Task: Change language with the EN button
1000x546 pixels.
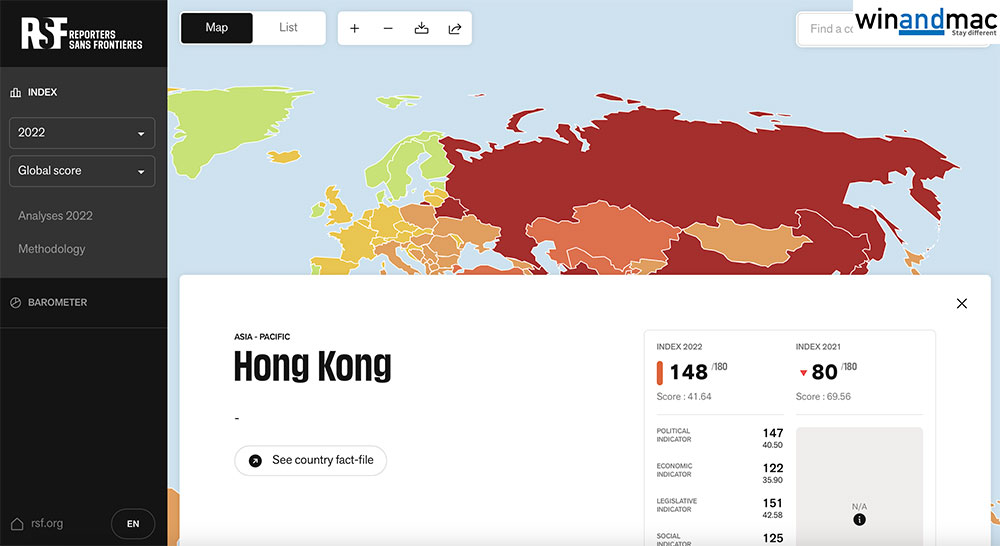Action: tap(133, 523)
